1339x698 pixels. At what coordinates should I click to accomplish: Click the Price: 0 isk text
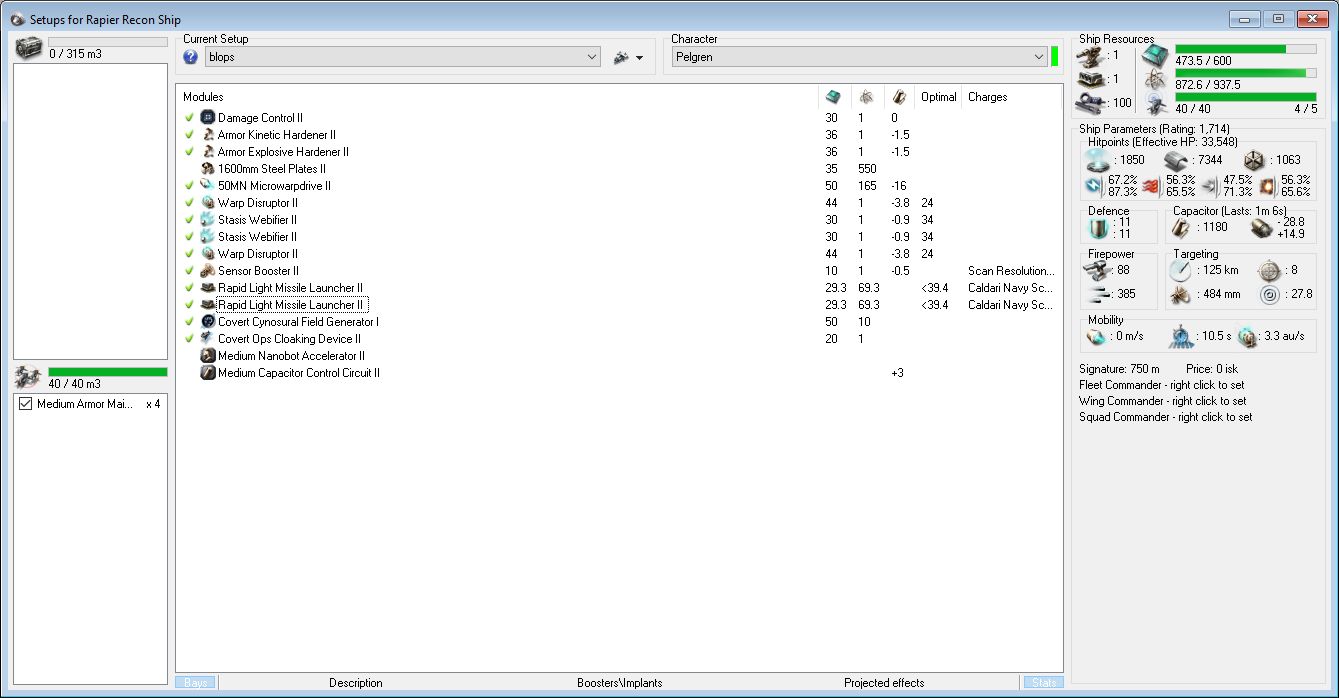click(1213, 369)
